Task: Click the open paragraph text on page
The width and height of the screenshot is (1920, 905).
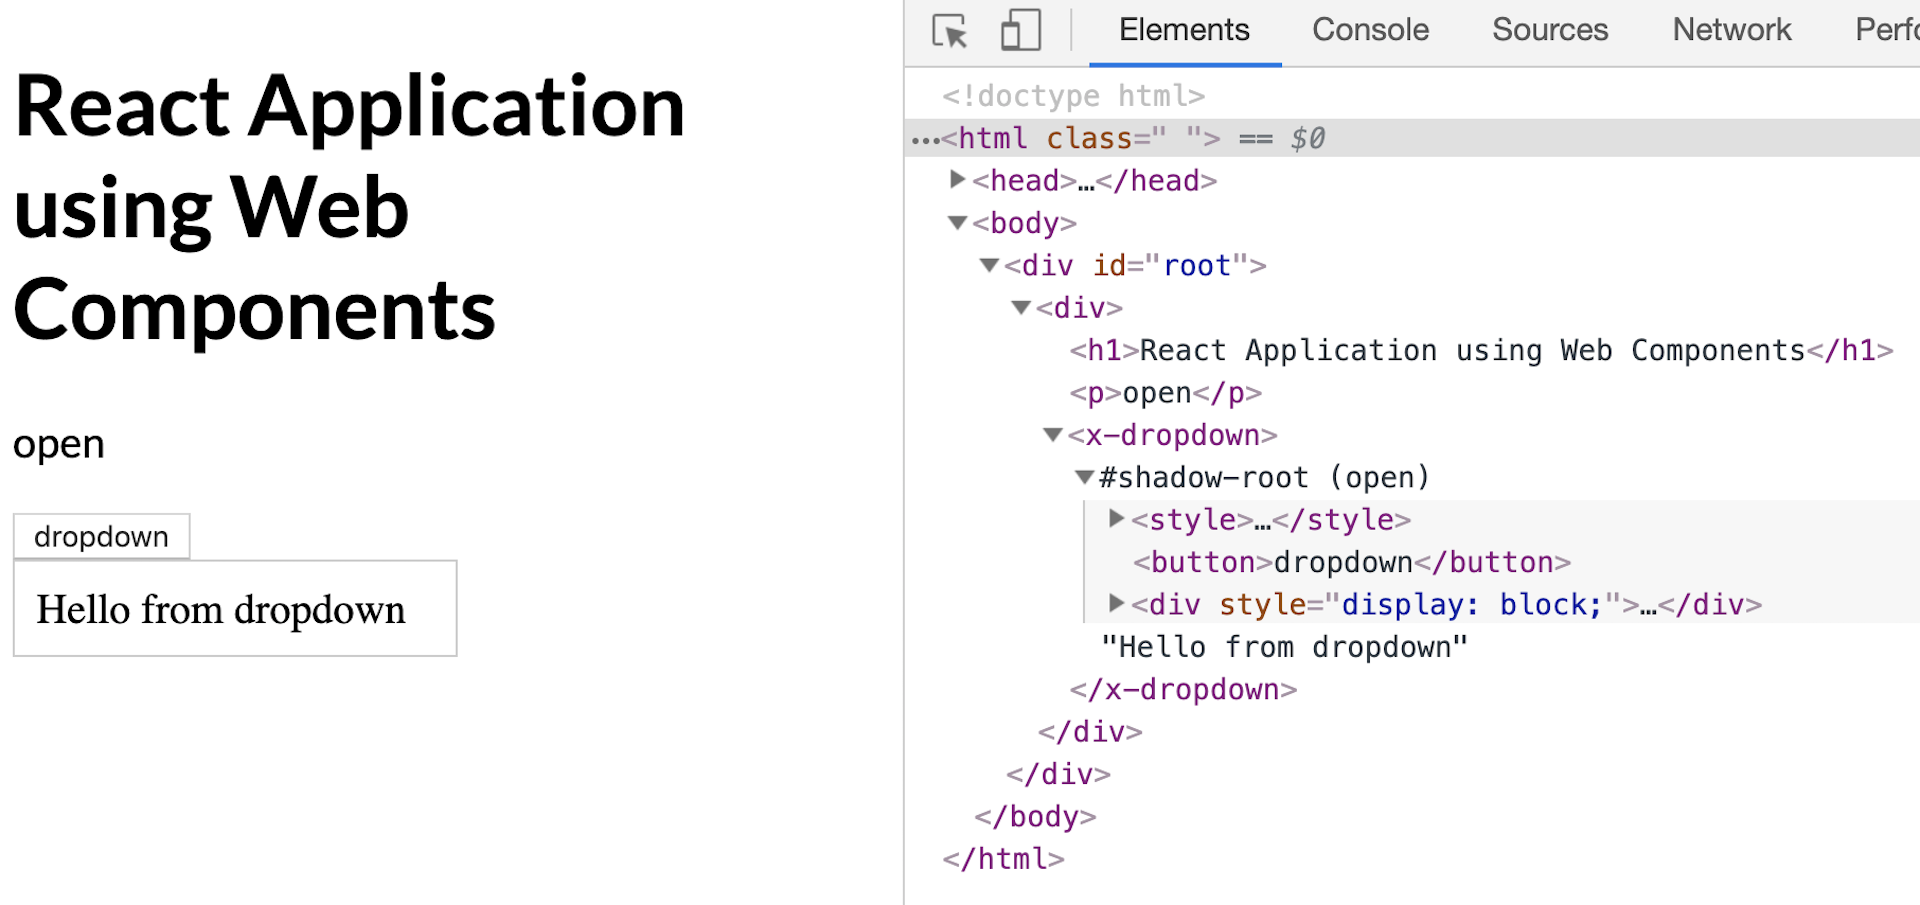Action: tap(59, 444)
